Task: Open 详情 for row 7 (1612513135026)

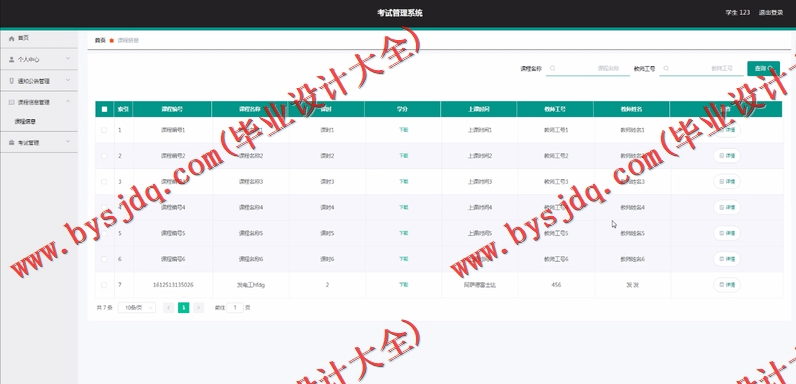Action: click(x=727, y=285)
